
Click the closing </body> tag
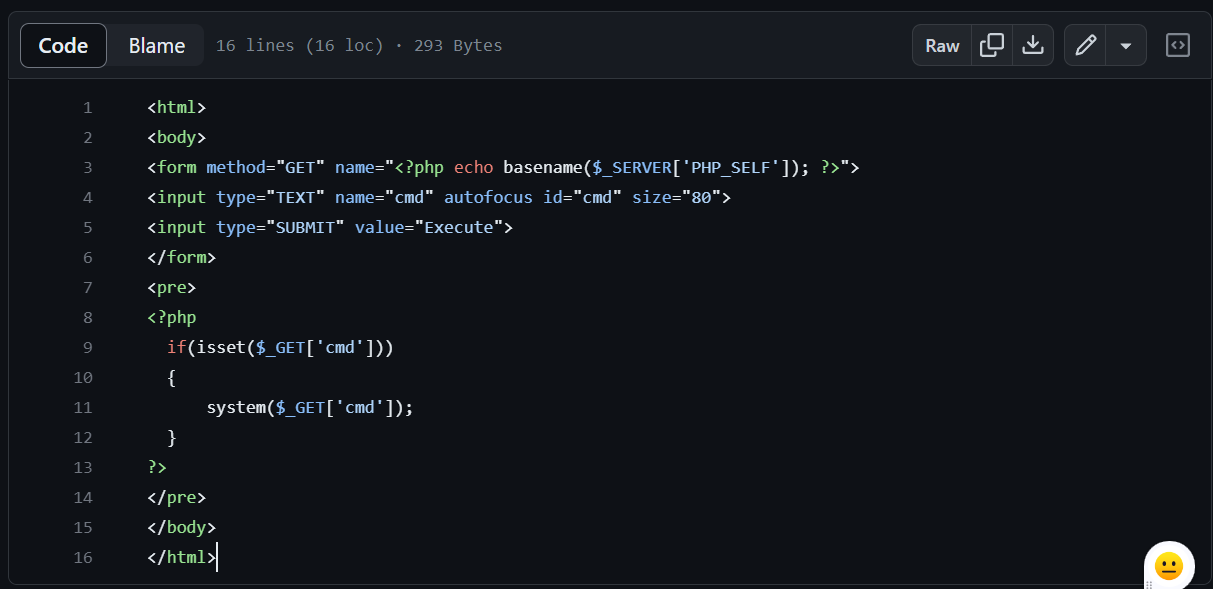[x=182, y=527]
